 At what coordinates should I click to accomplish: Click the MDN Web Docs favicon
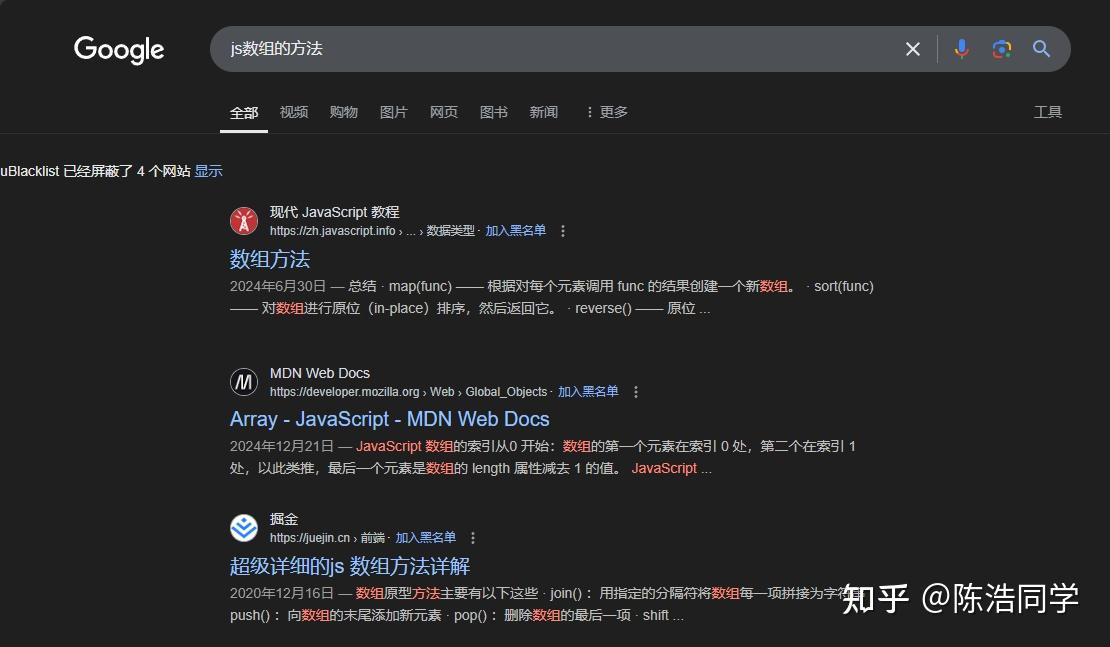coord(244,381)
